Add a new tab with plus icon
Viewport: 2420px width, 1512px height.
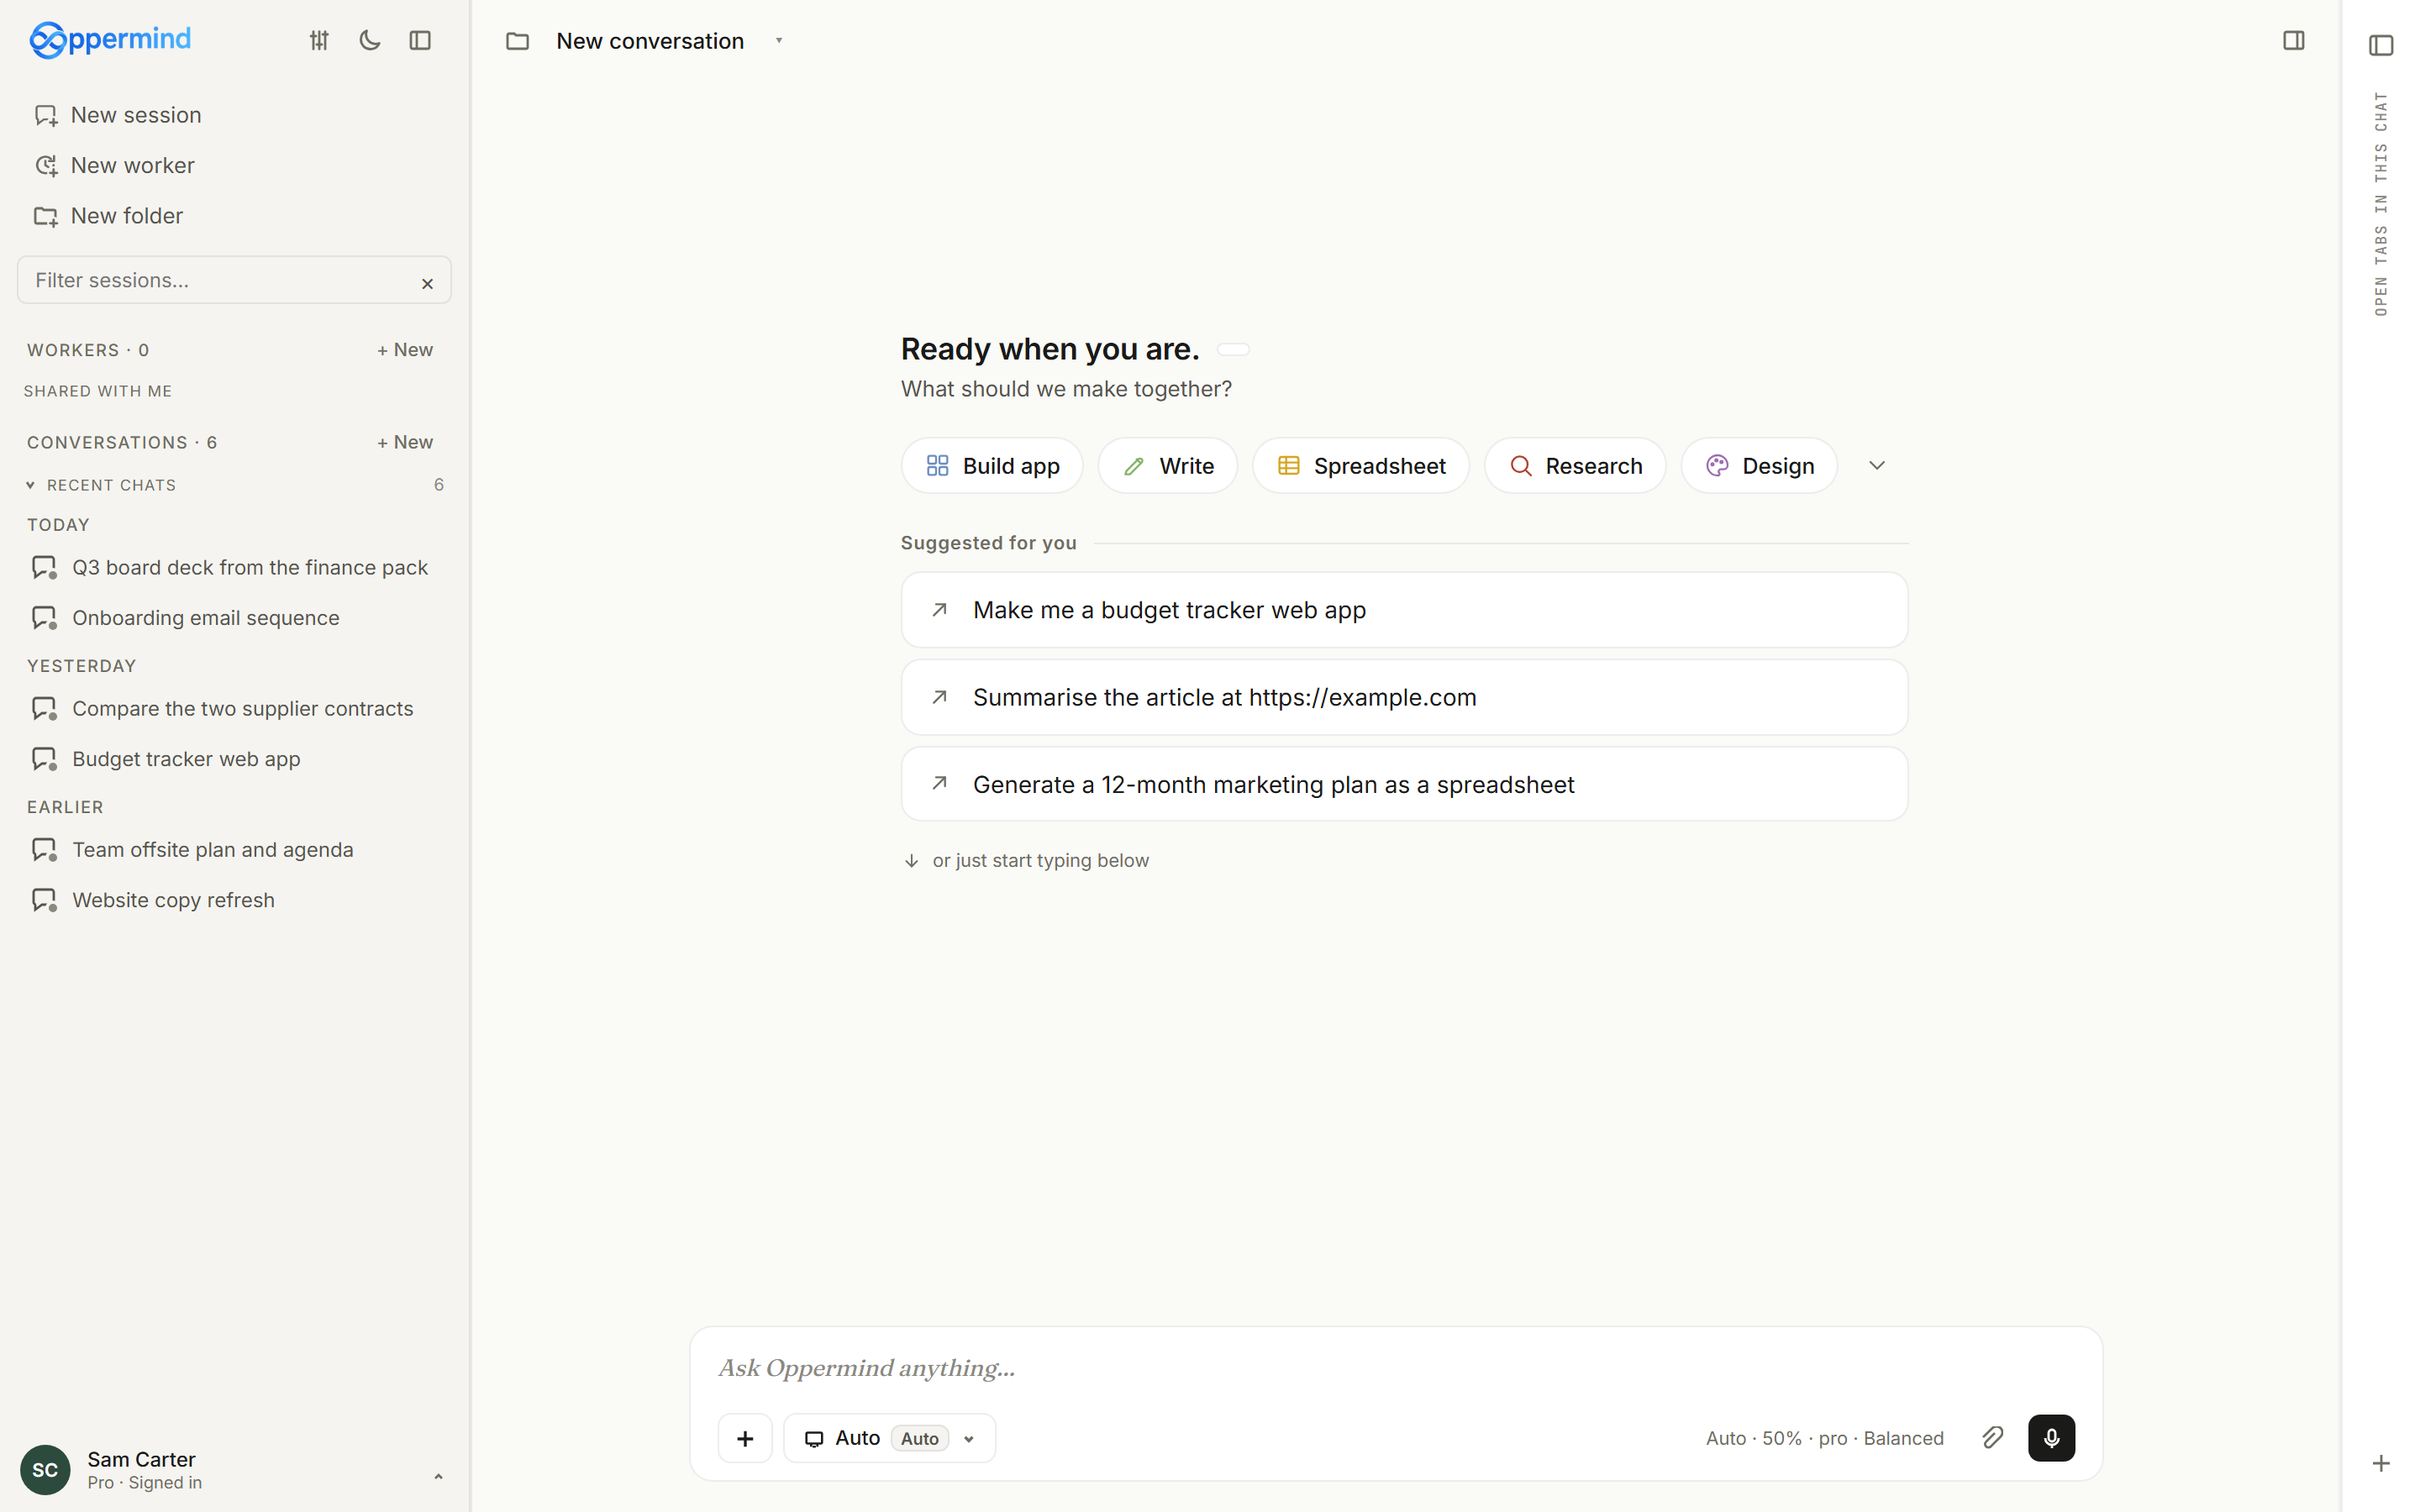tap(2381, 1464)
